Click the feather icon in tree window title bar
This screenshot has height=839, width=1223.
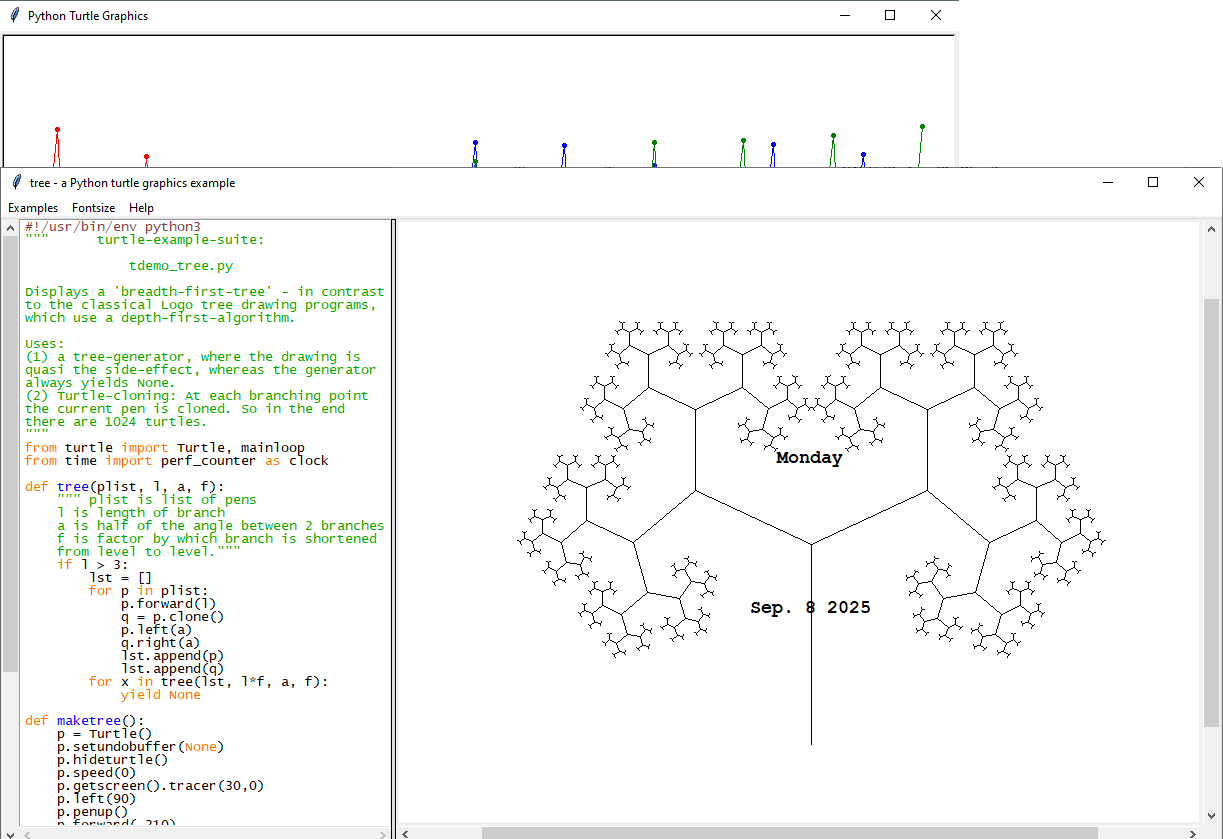15,183
